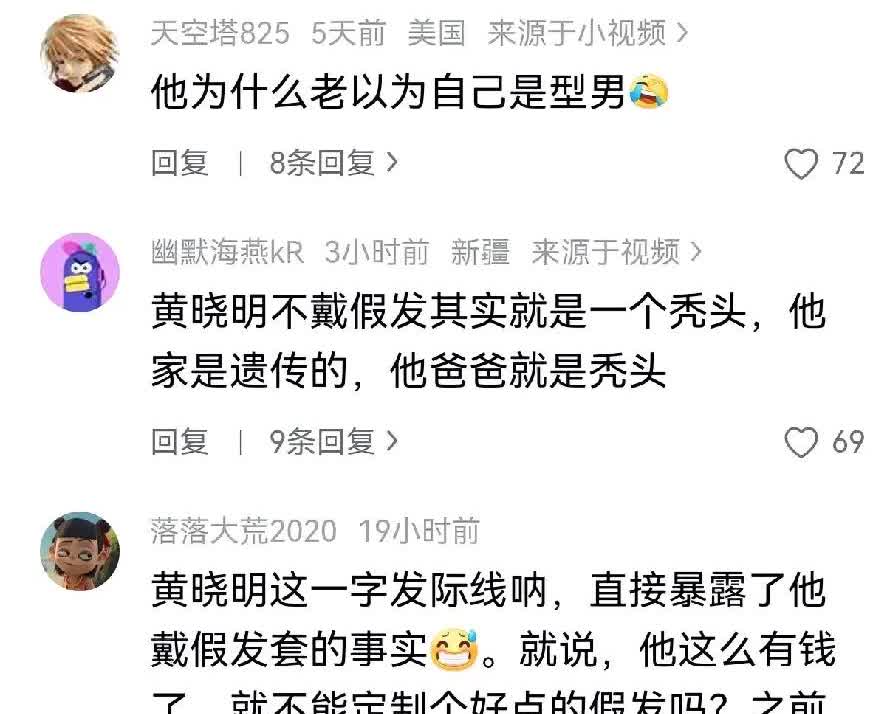Click the sweating grin emoji in third comment
Image resolution: width=884 pixels, height=714 pixels.
click(454, 650)
